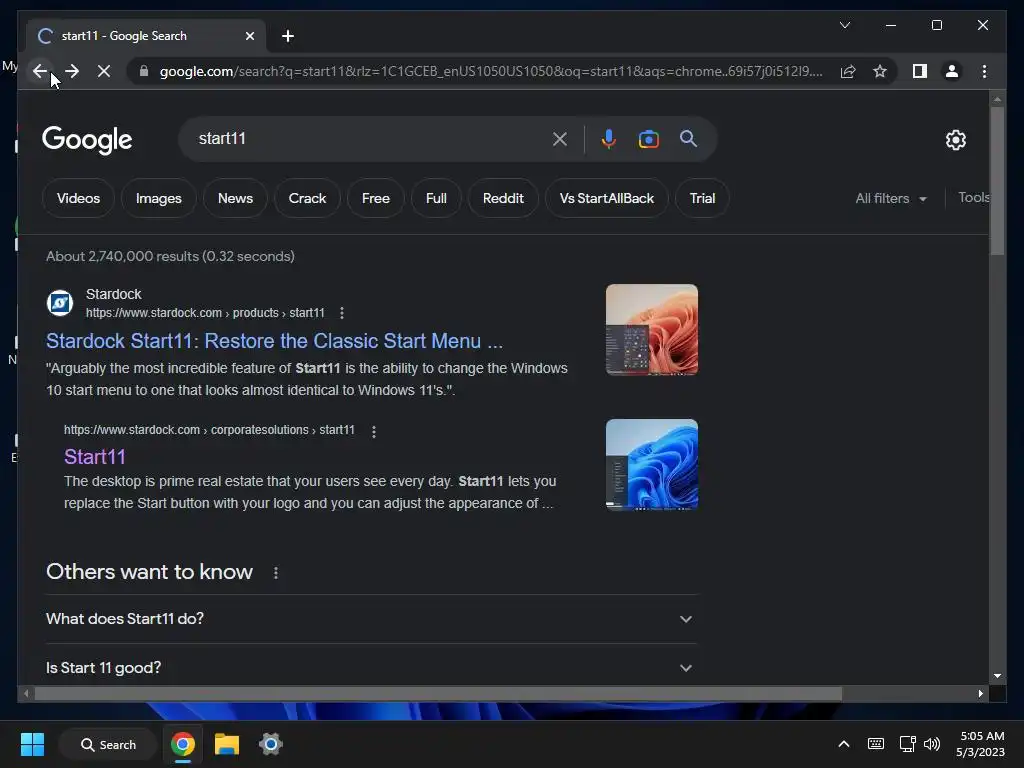Open more options for the corporatesolutions result
The image size is (1024, 768).
(x=374, y=432)
